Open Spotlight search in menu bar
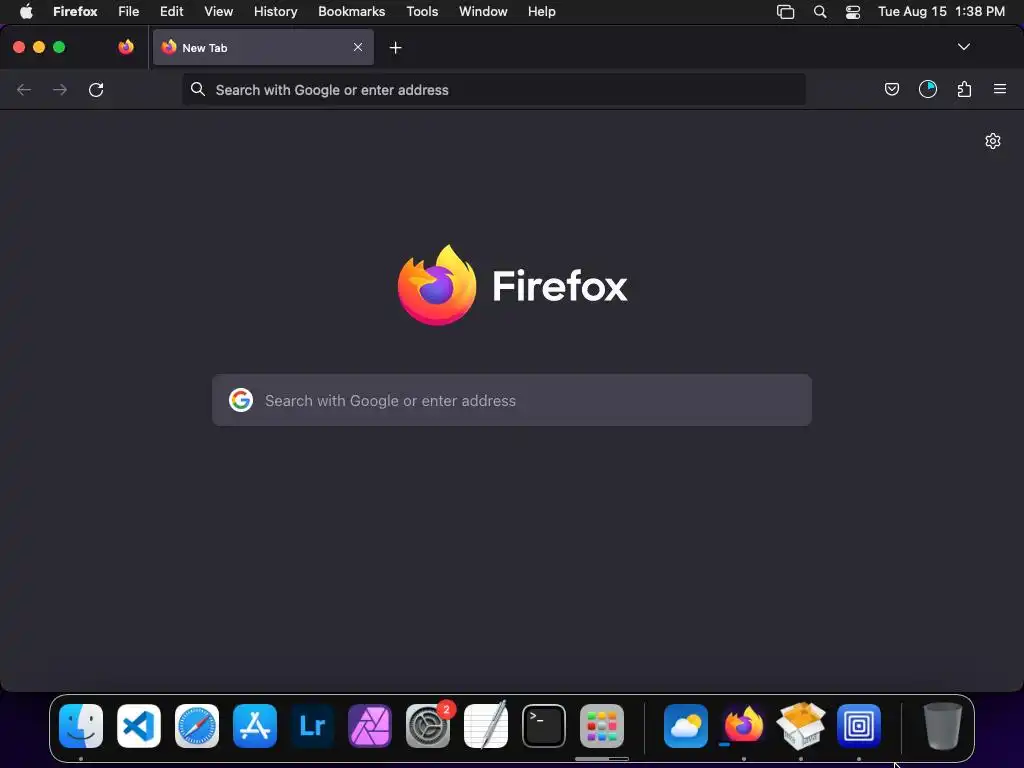 (x=820, y=12)
